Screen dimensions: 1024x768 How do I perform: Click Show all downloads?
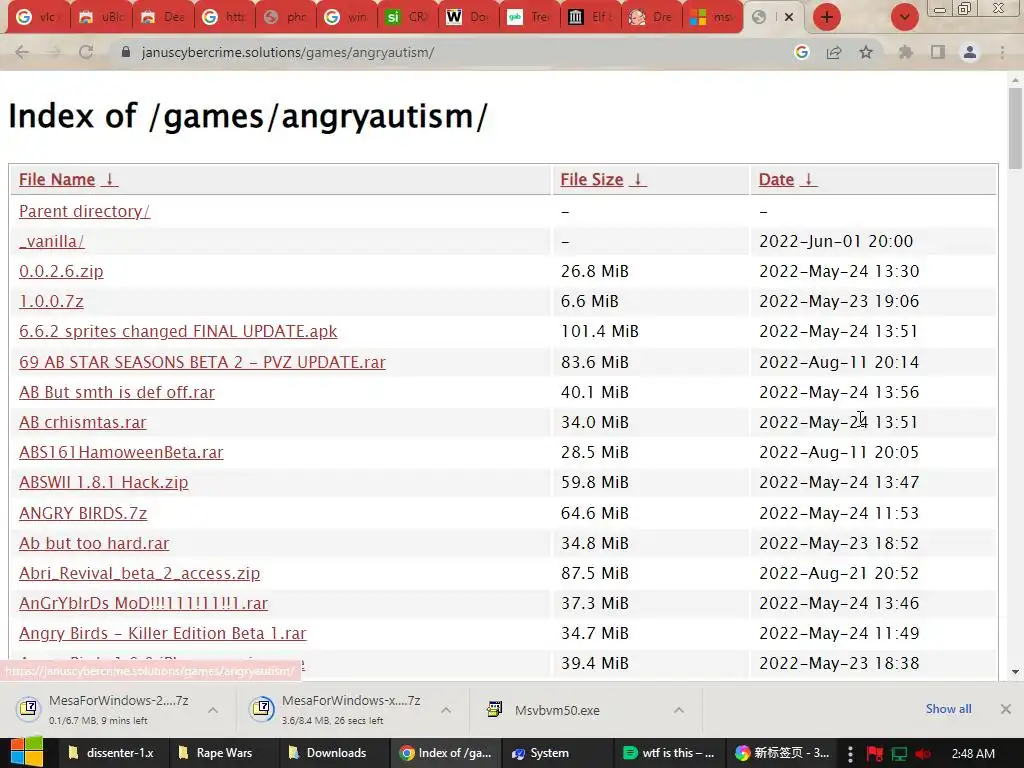(x=948, y=709)
